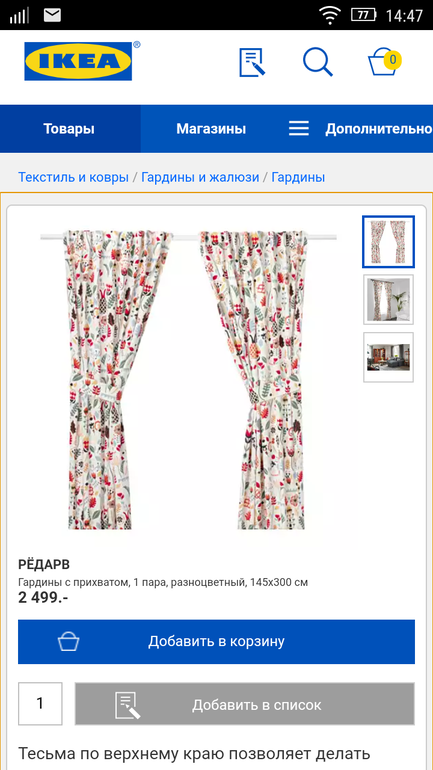
Task: Select the Товары tab
Action: 69,129
